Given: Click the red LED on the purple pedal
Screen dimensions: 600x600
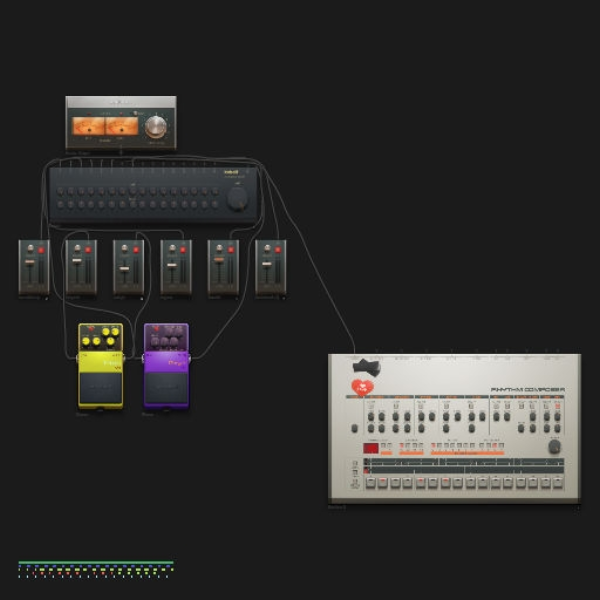Looking at the screenshot, I should coord(156,329).
